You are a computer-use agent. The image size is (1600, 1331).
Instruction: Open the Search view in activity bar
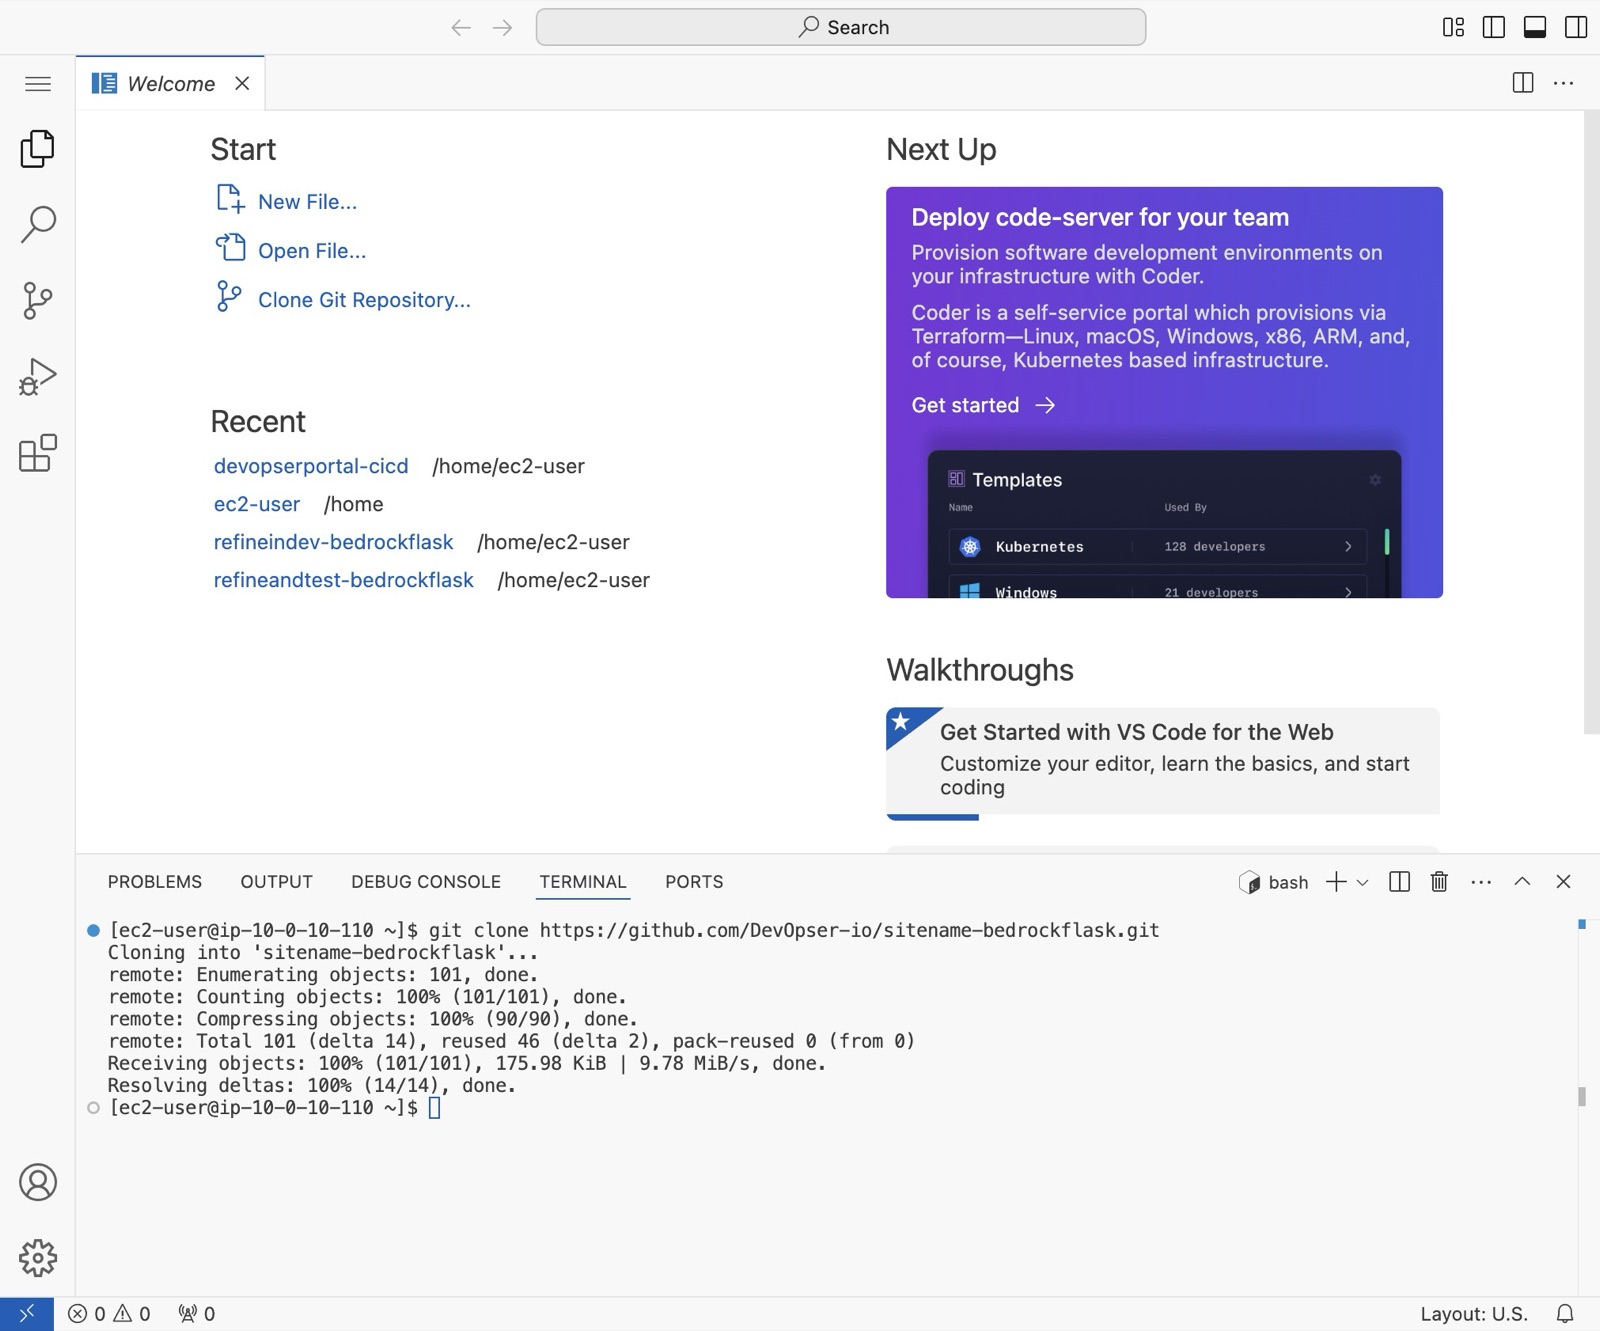click(x=37, y=224)
